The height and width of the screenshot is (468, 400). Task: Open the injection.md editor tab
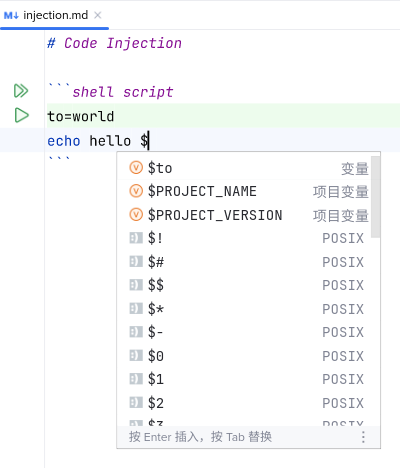click(x=55, y=15)
